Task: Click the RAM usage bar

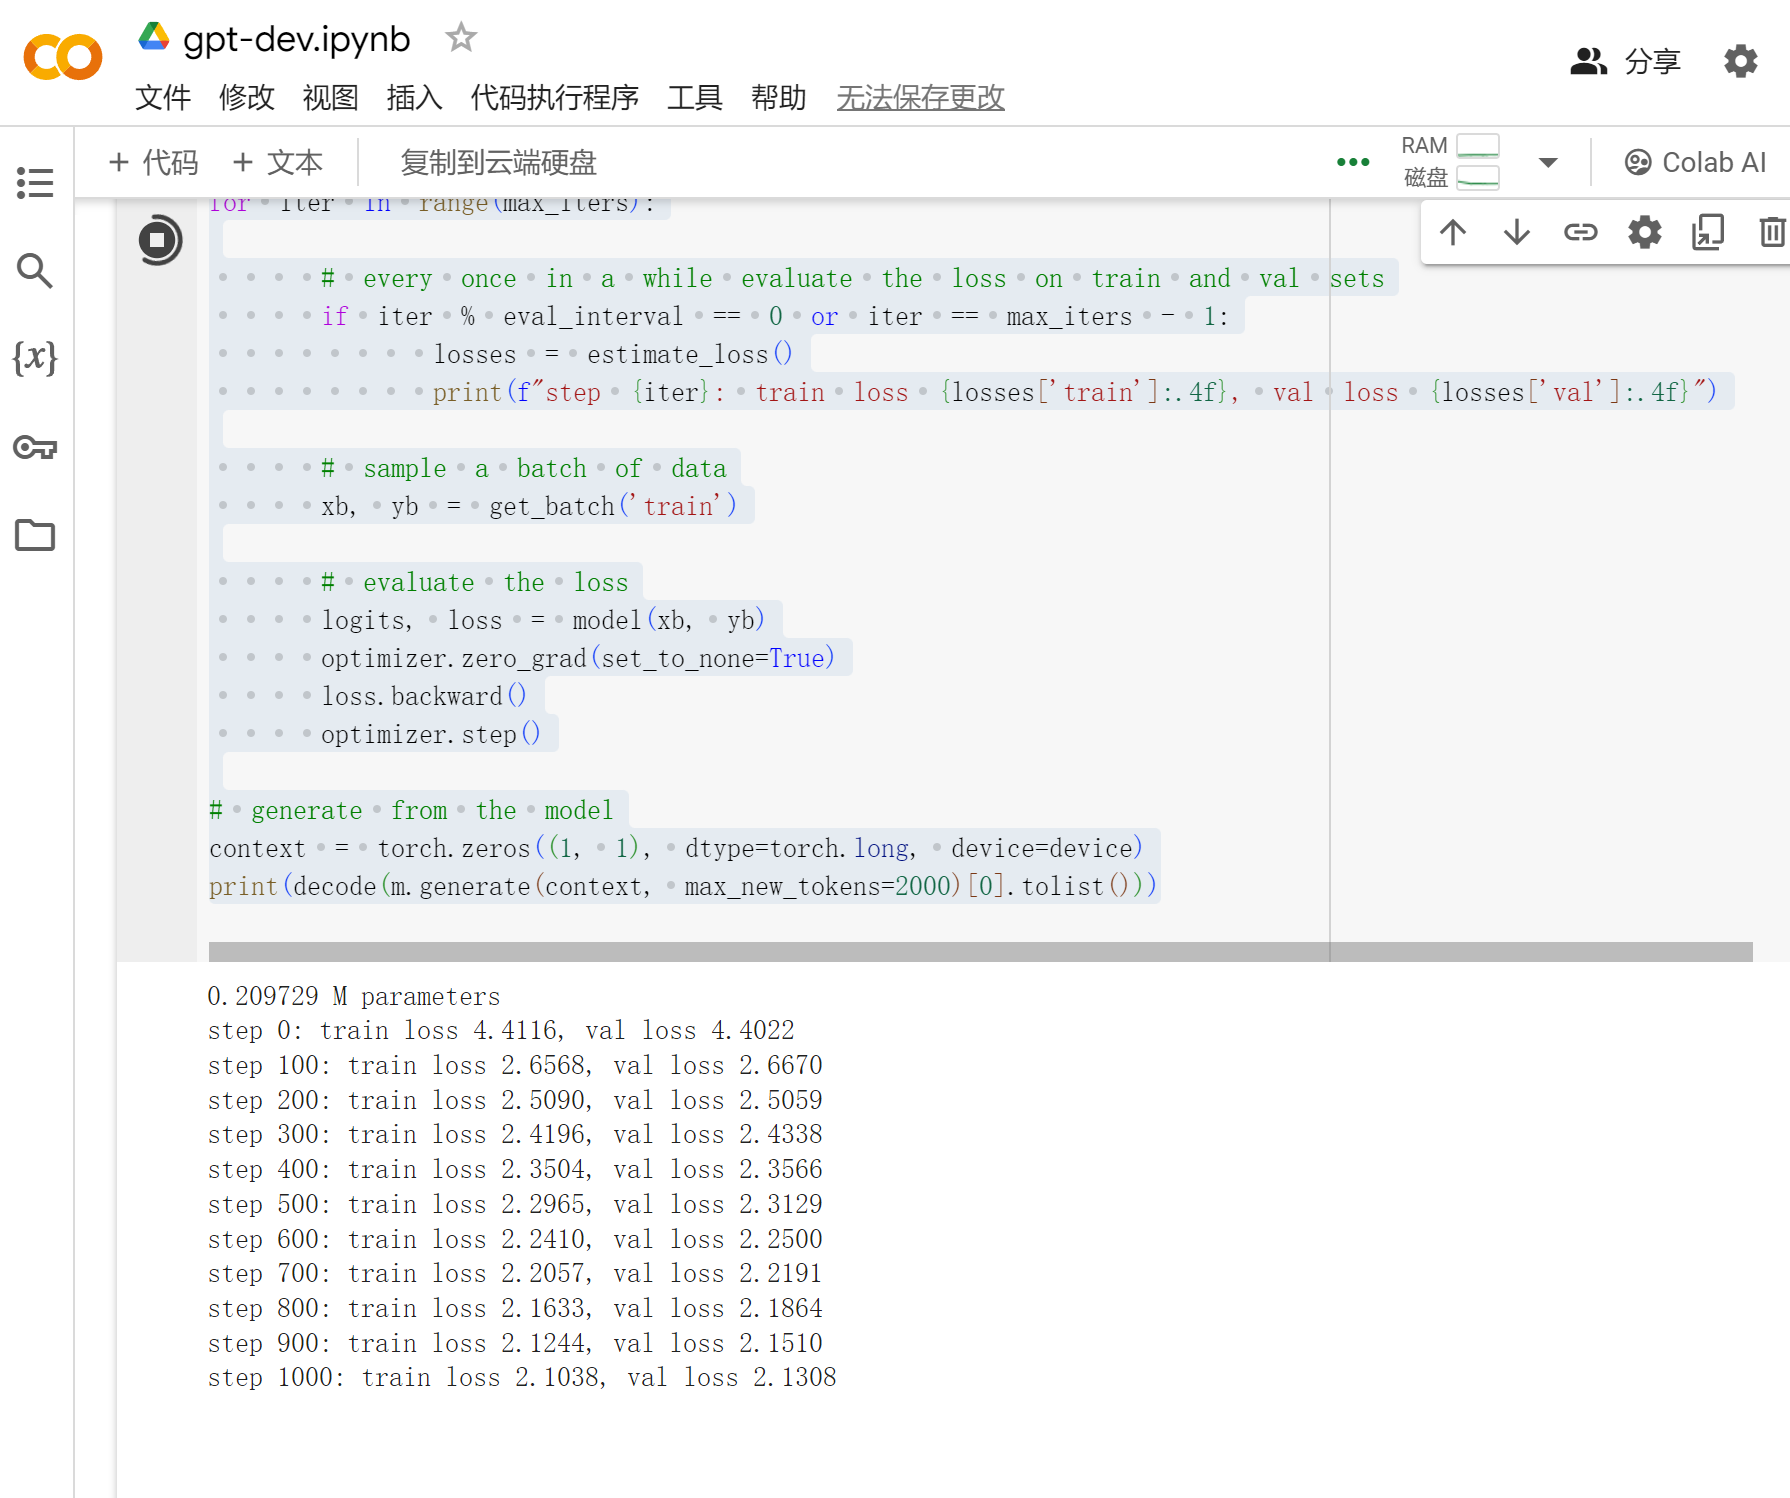Action: point(1478,146)
